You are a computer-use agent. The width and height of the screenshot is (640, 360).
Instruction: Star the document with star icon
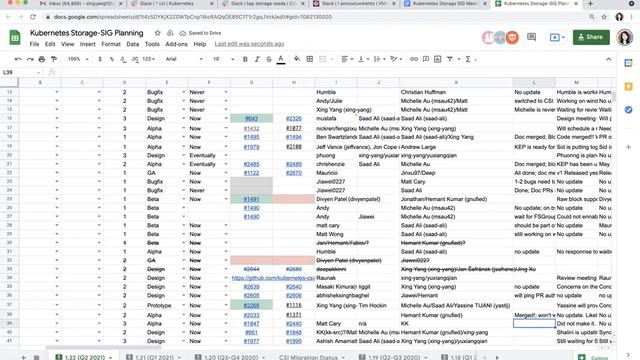pos(158,33)
